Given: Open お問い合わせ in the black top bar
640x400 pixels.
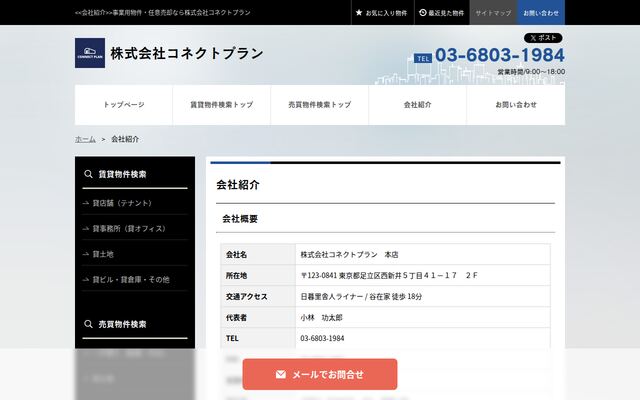Looking at the screenshot, I should click(541, 13).
